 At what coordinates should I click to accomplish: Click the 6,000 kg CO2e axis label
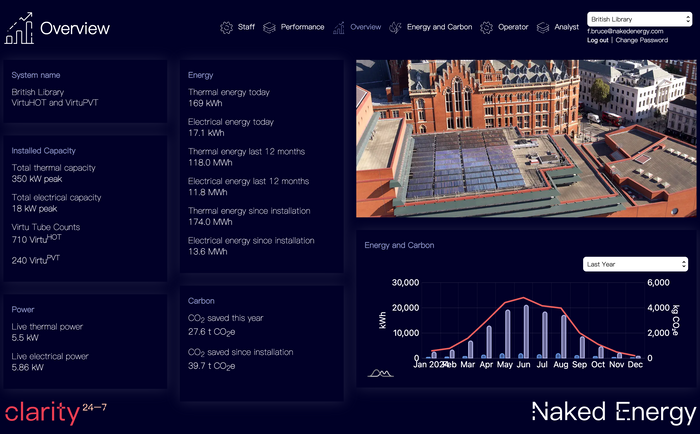tap(658, 283)
